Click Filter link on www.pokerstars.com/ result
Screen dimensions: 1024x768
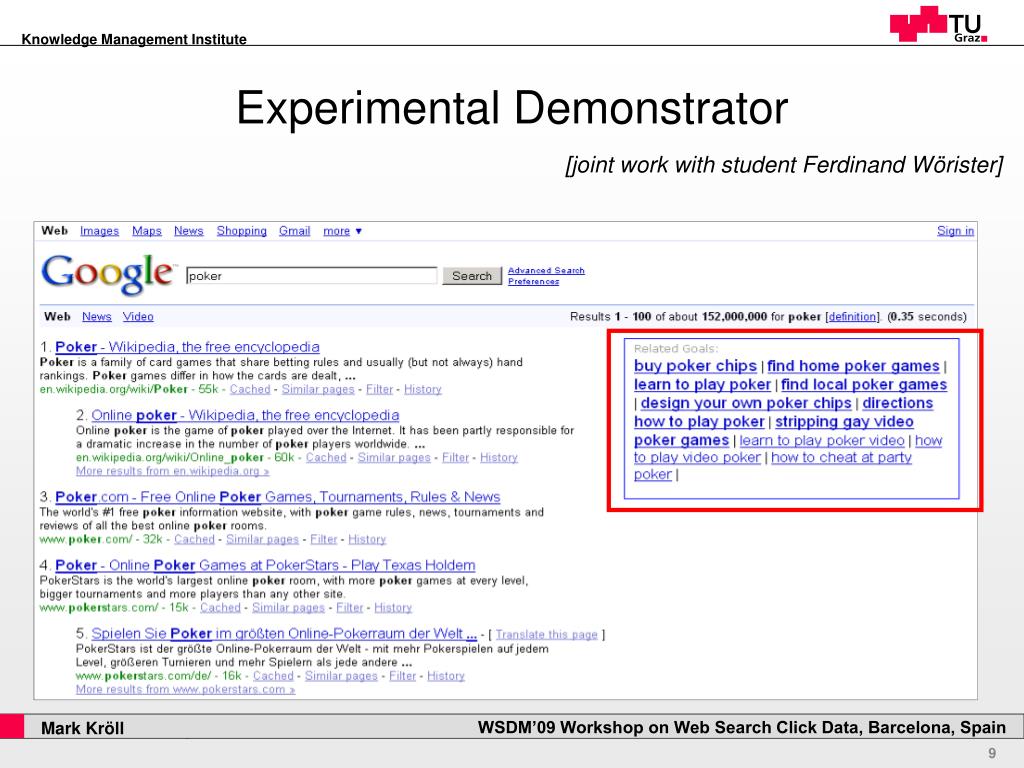(349, 608)
